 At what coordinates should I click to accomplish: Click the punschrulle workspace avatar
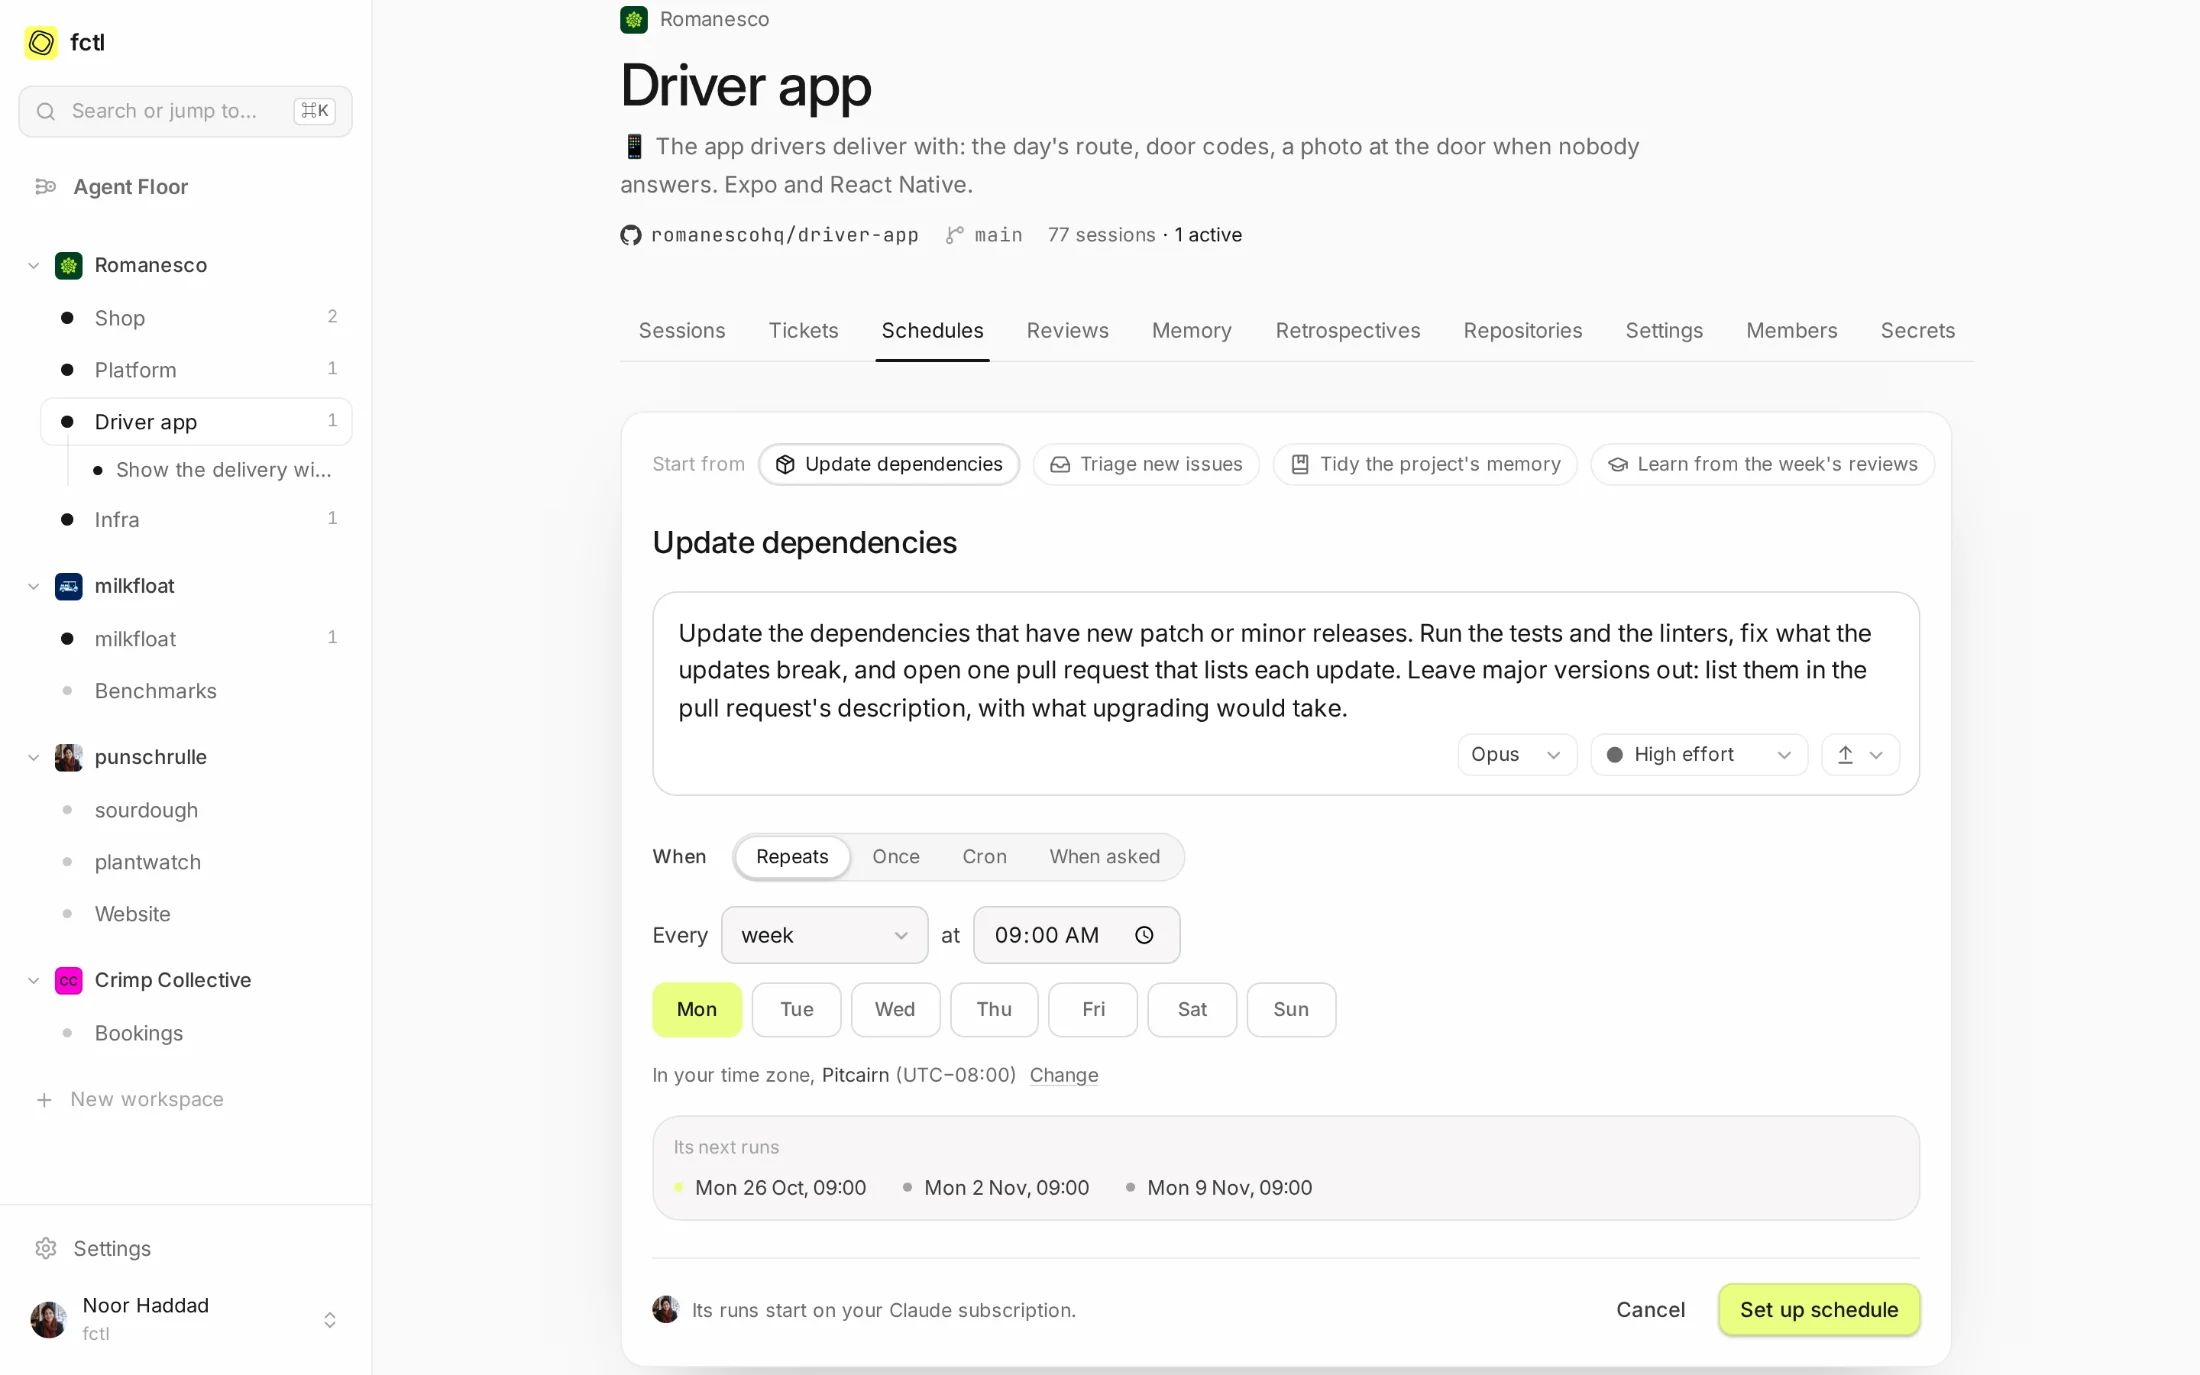69,757
